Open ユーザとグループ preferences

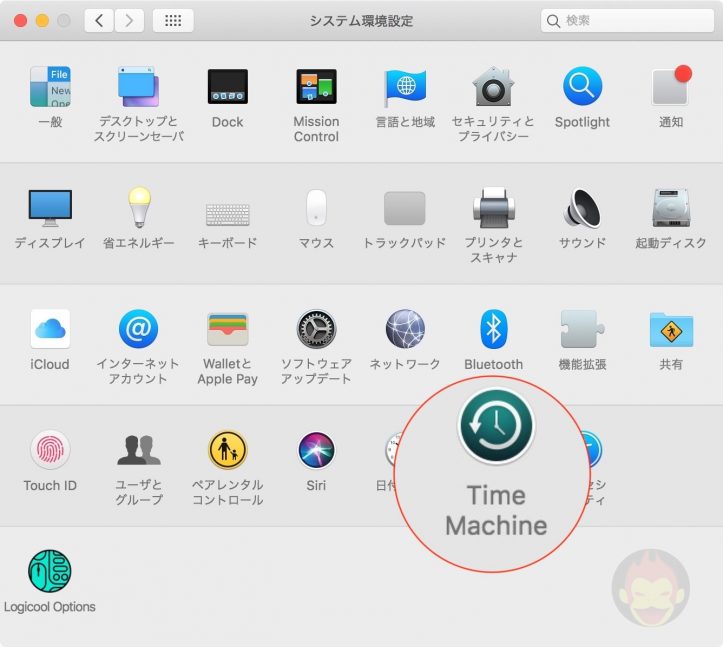point(139,450)
